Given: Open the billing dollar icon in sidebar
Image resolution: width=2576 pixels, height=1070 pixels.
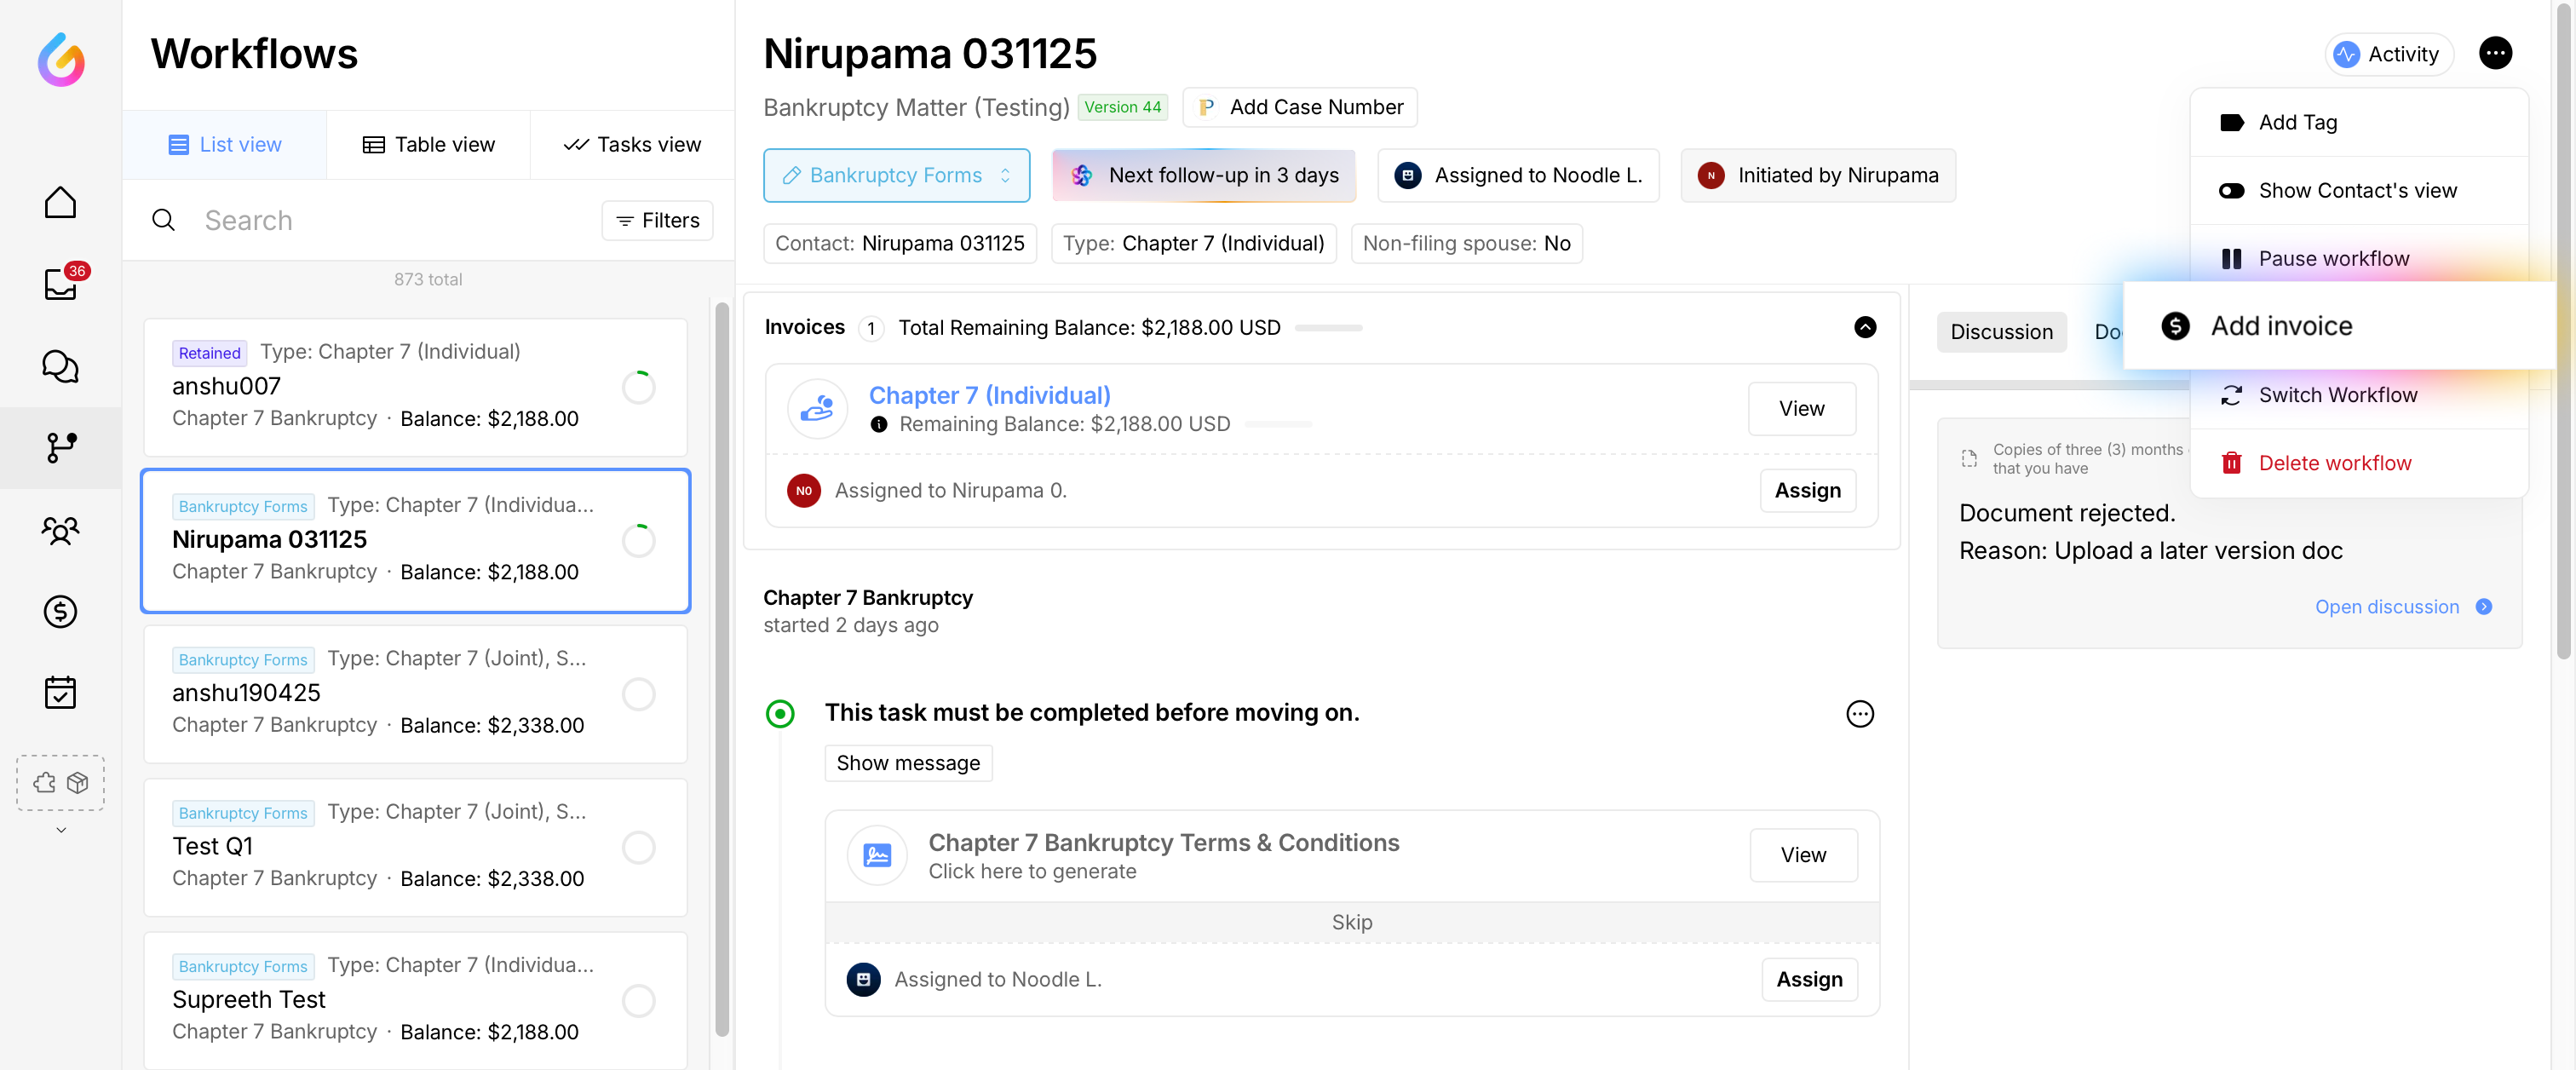Looking at the screenshot, I should pos(60,611).
